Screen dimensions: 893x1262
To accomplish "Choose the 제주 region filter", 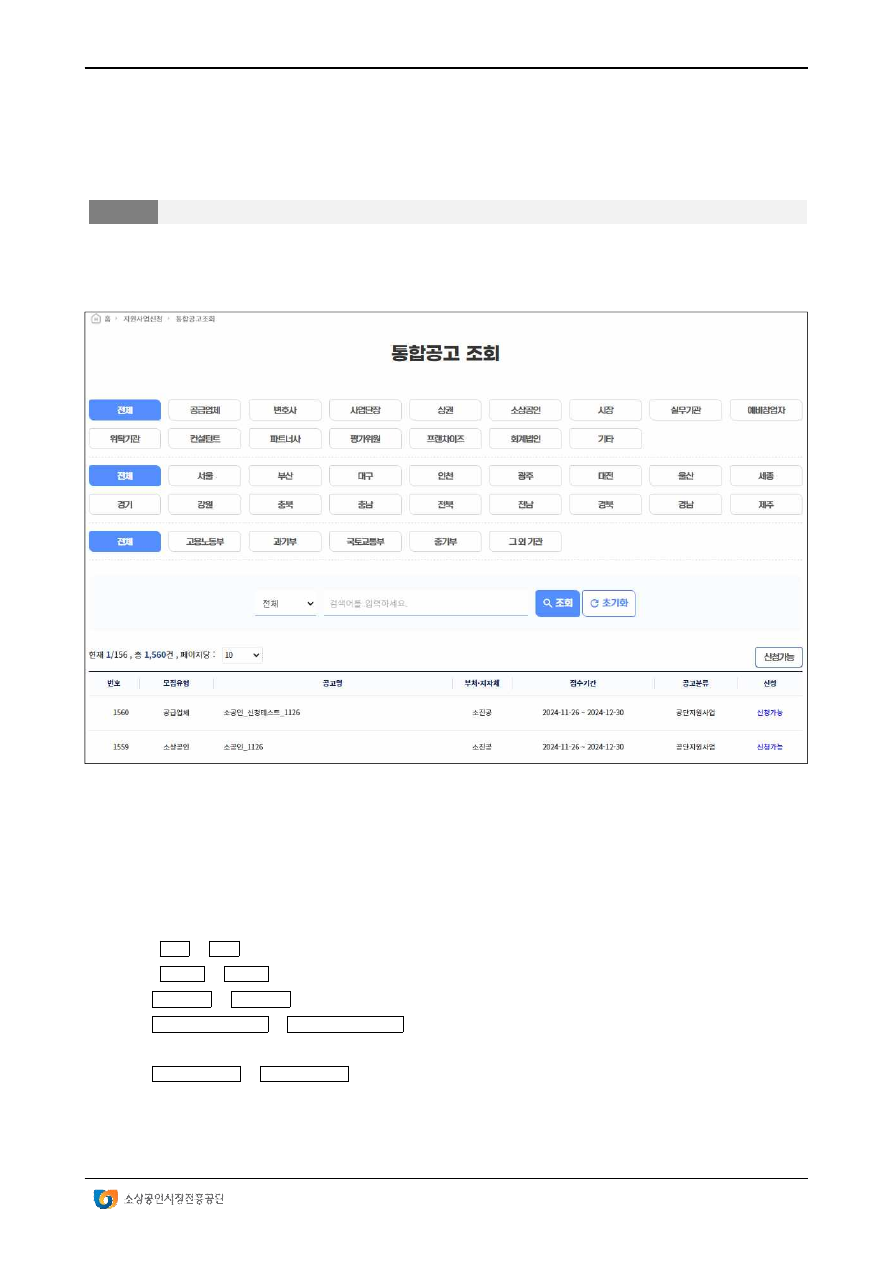I will [x=765, y=504].
